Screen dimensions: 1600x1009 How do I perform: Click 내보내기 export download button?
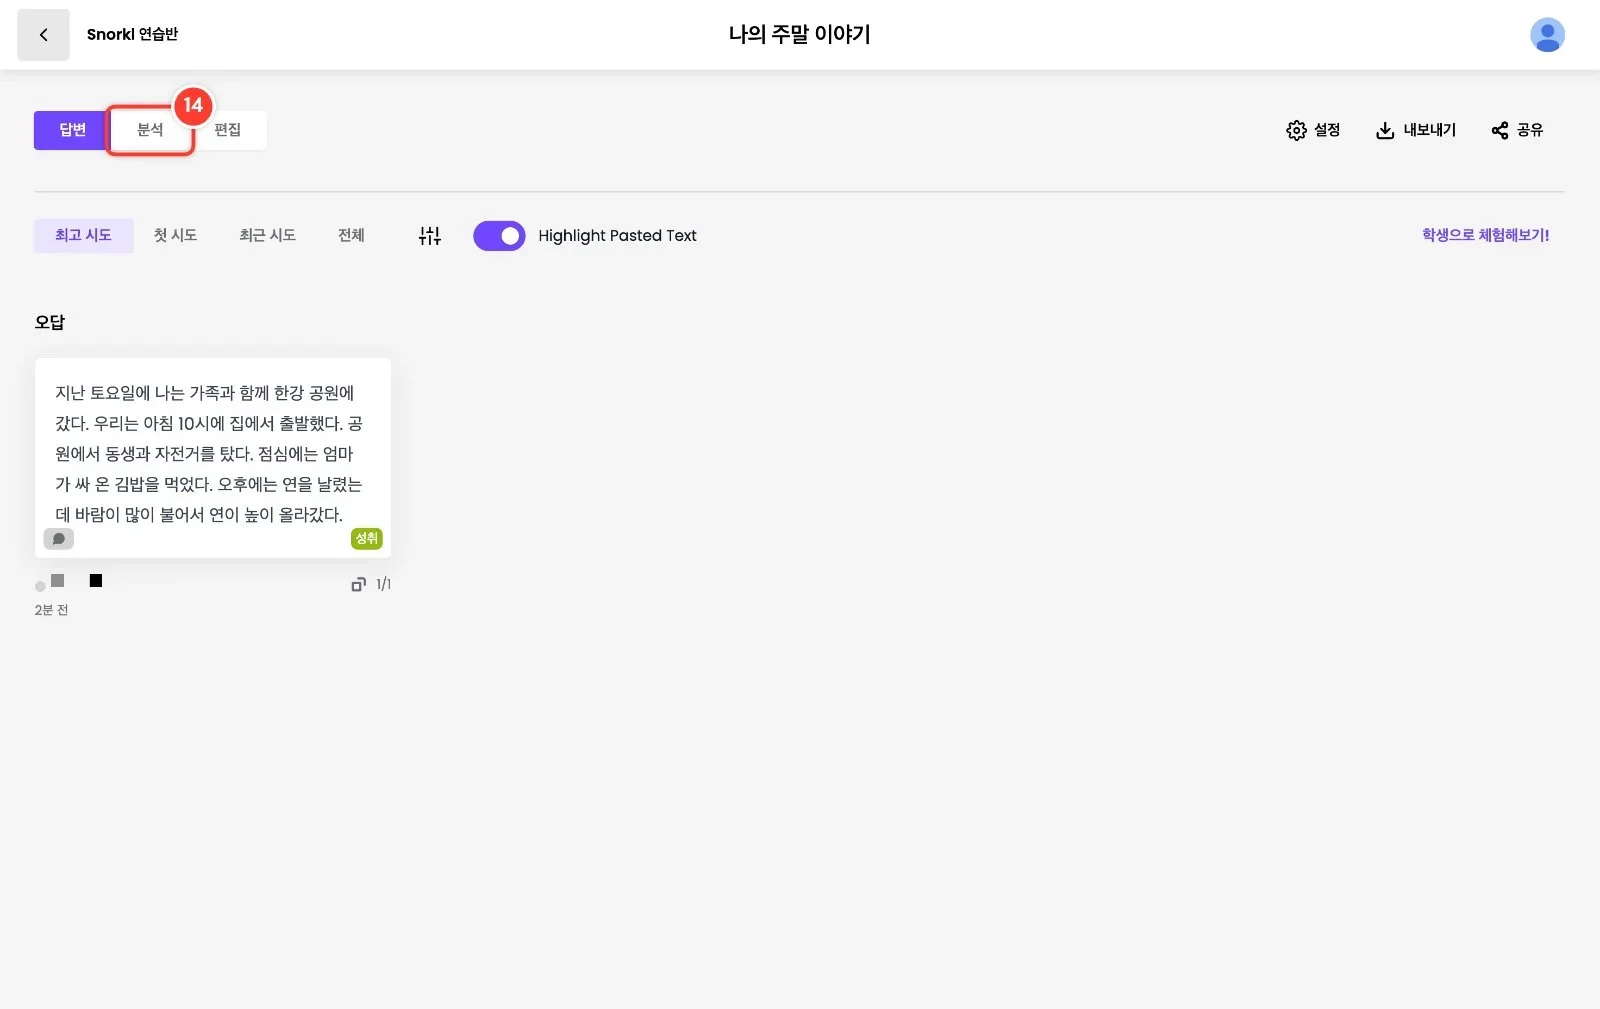pyautogui.click(x=1416, y=130)
